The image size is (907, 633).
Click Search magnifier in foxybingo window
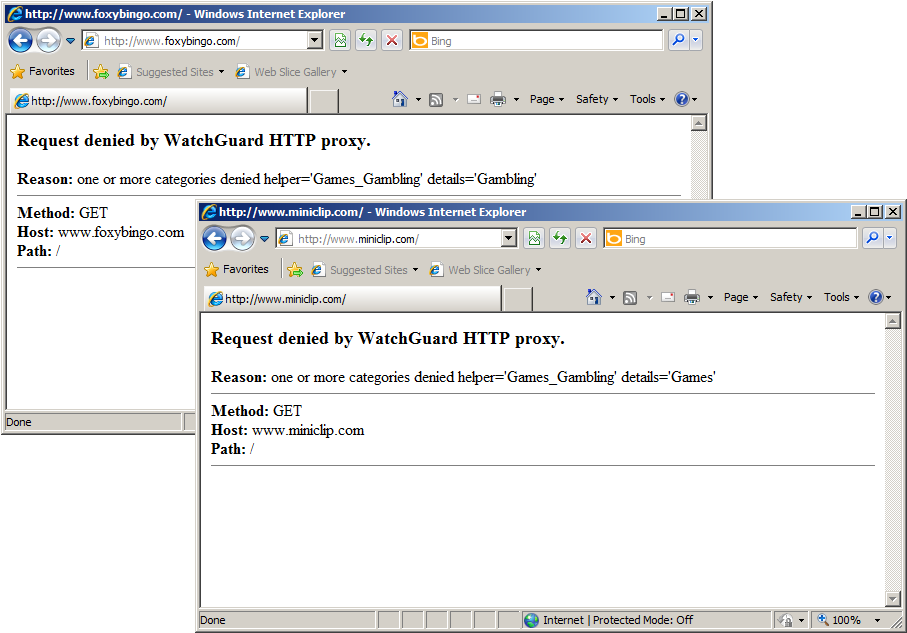(678, 40)
